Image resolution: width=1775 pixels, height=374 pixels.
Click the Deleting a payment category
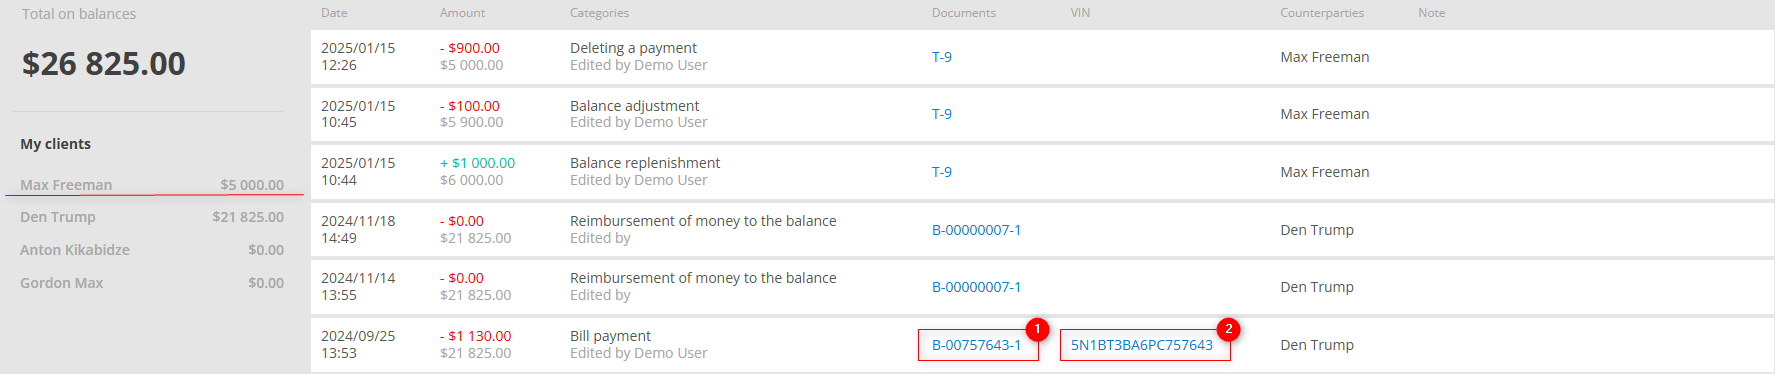[634, 48]
